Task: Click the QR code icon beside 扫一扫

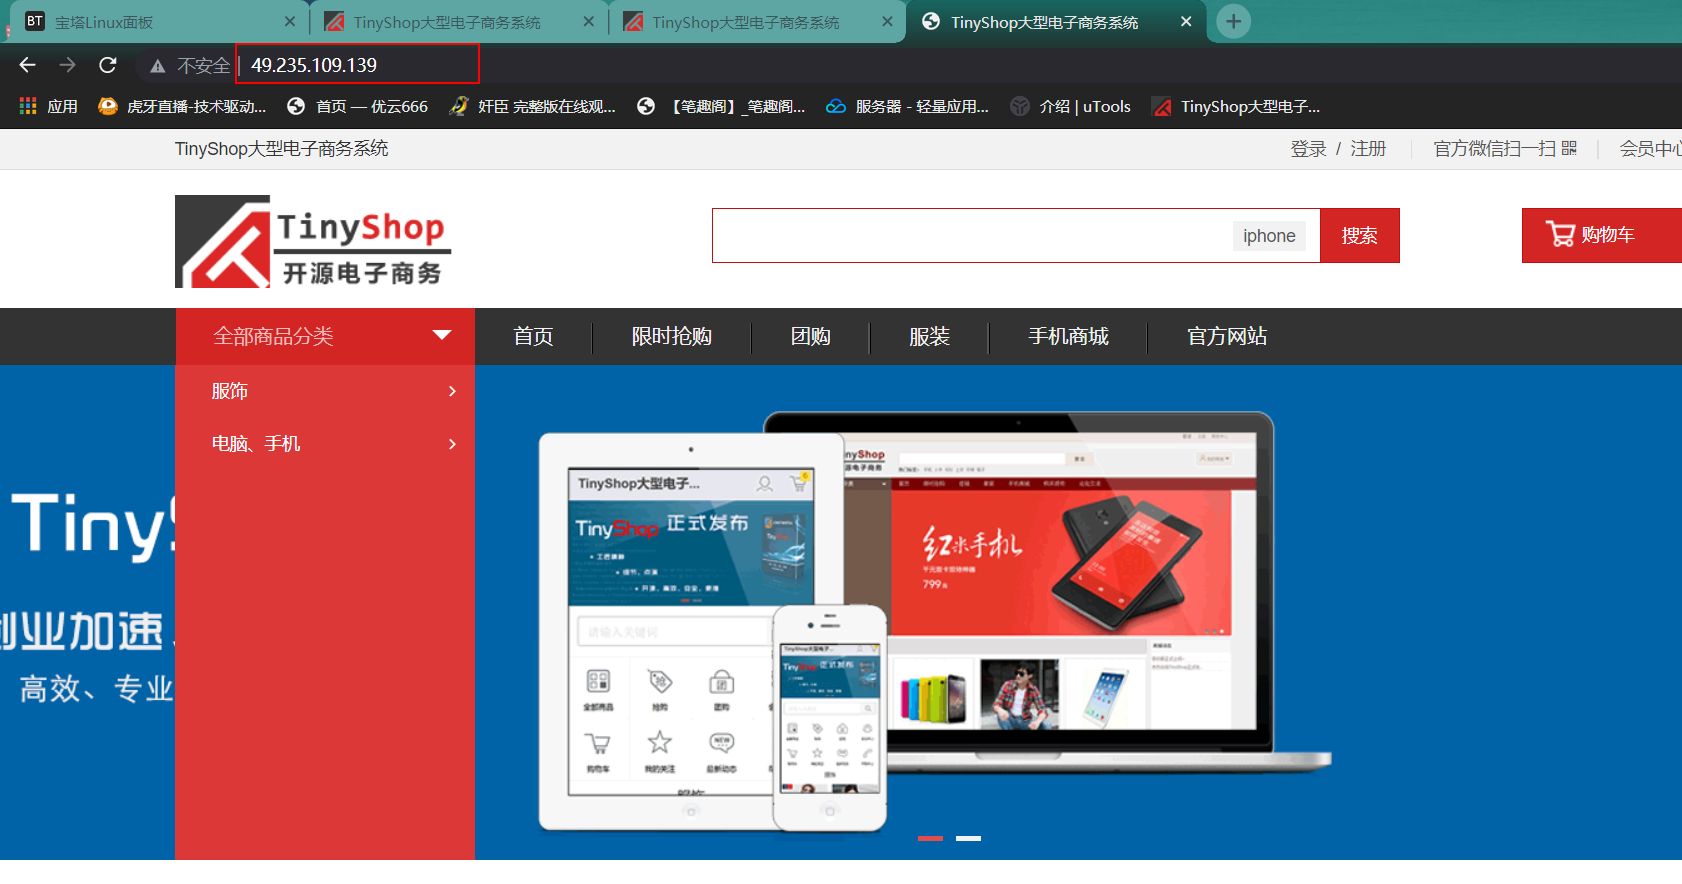Action: 1569,149
